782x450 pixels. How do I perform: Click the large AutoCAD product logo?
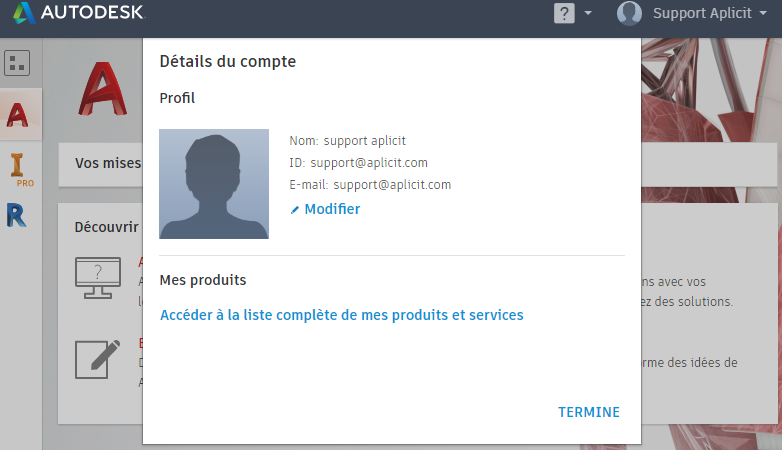coord(104,92)
